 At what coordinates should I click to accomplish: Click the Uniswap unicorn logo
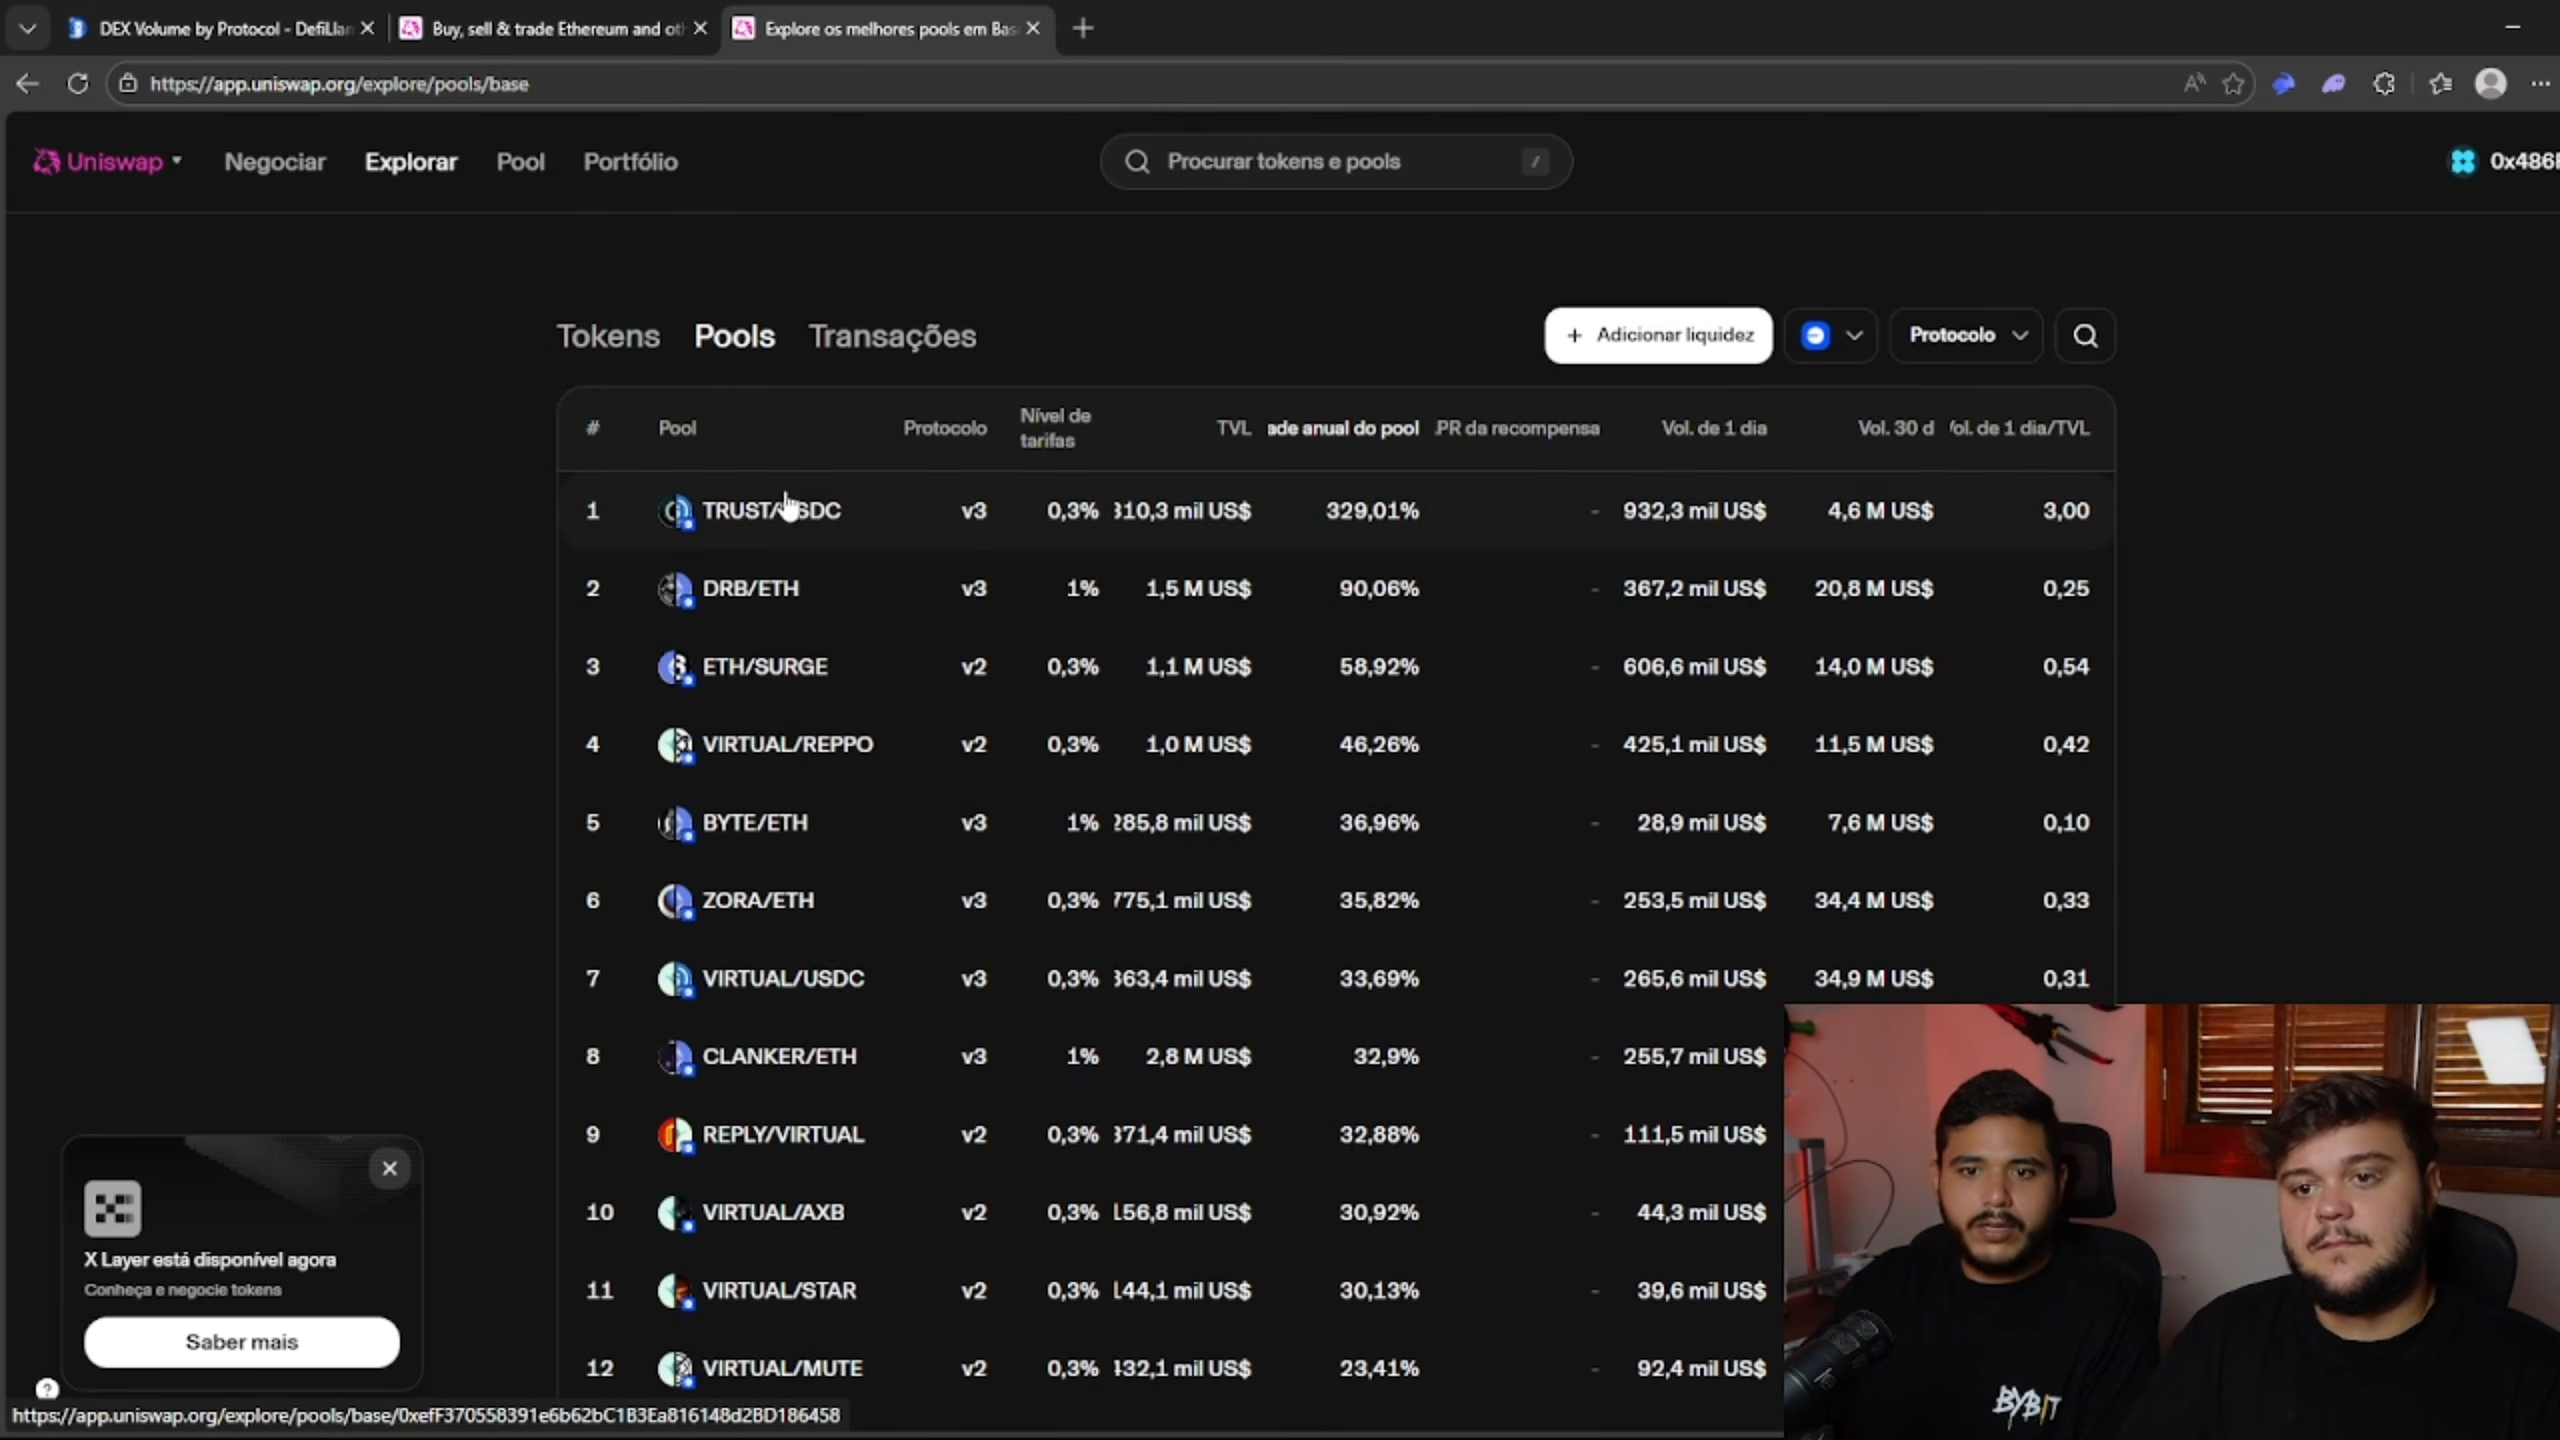tap(46, 161)
